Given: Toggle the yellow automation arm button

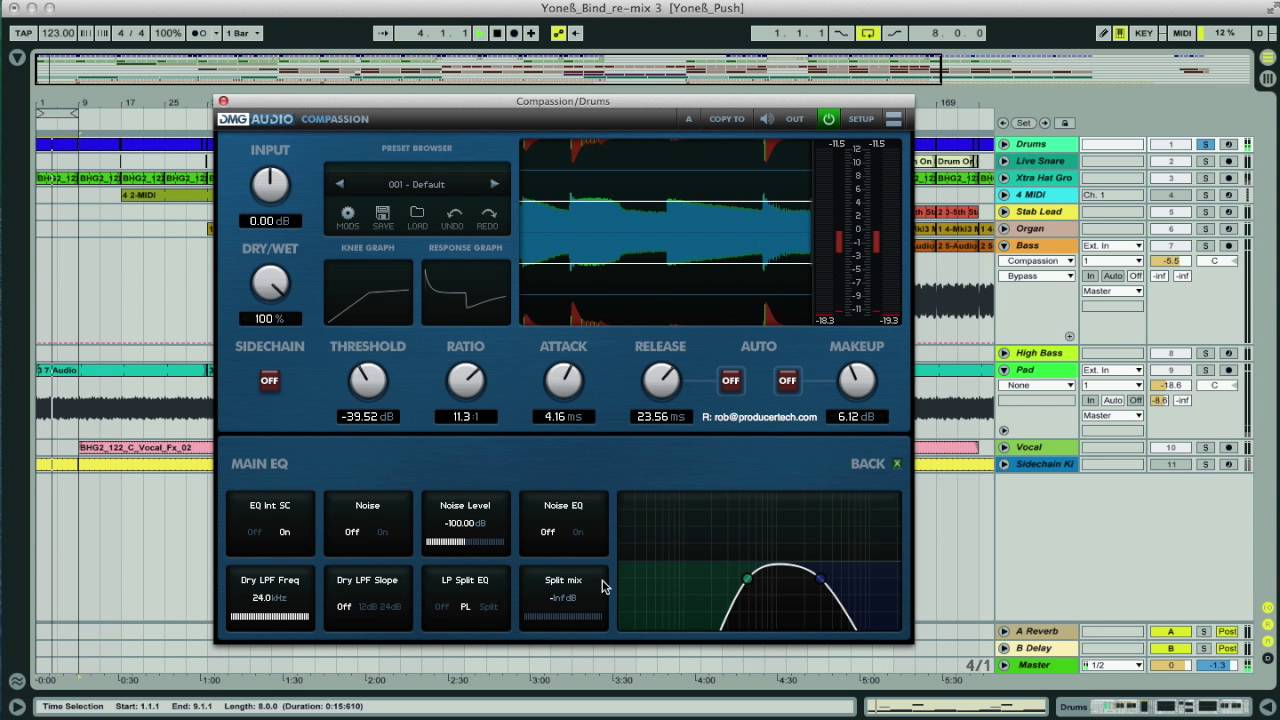Looking at the screenshot, I should pyautogui.click(x=558, y=33).
